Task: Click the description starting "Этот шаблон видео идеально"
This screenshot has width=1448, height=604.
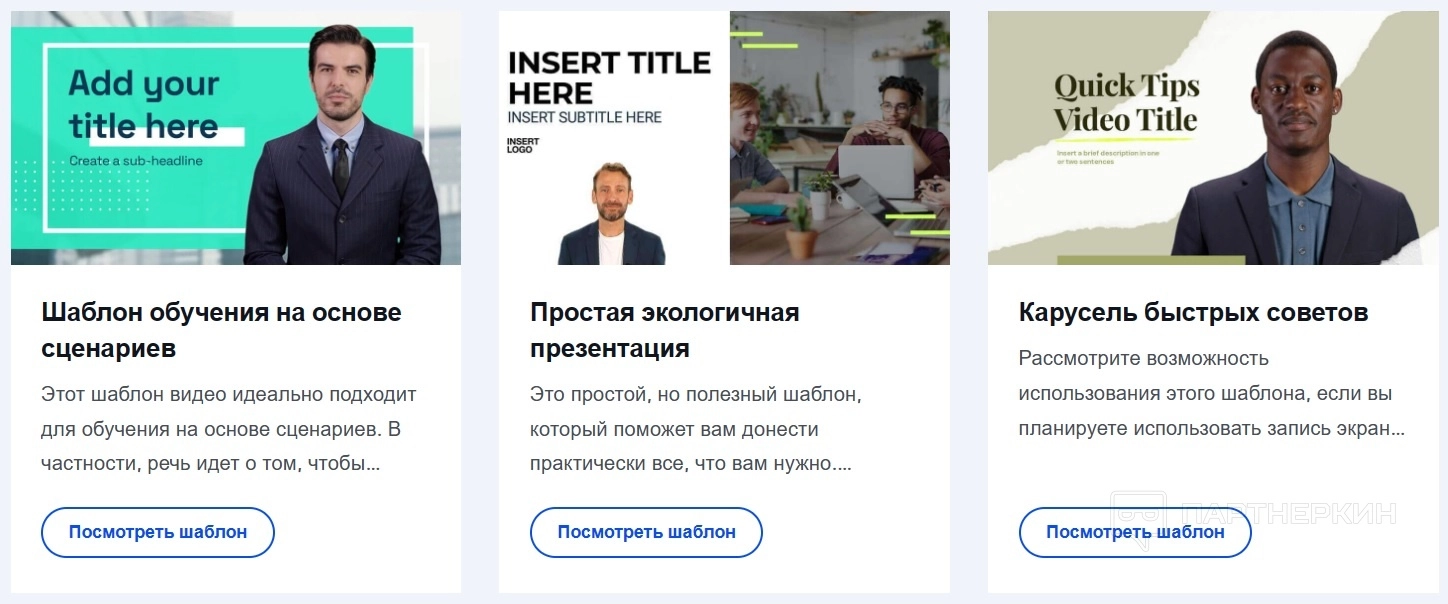Action: click(229, 429)
